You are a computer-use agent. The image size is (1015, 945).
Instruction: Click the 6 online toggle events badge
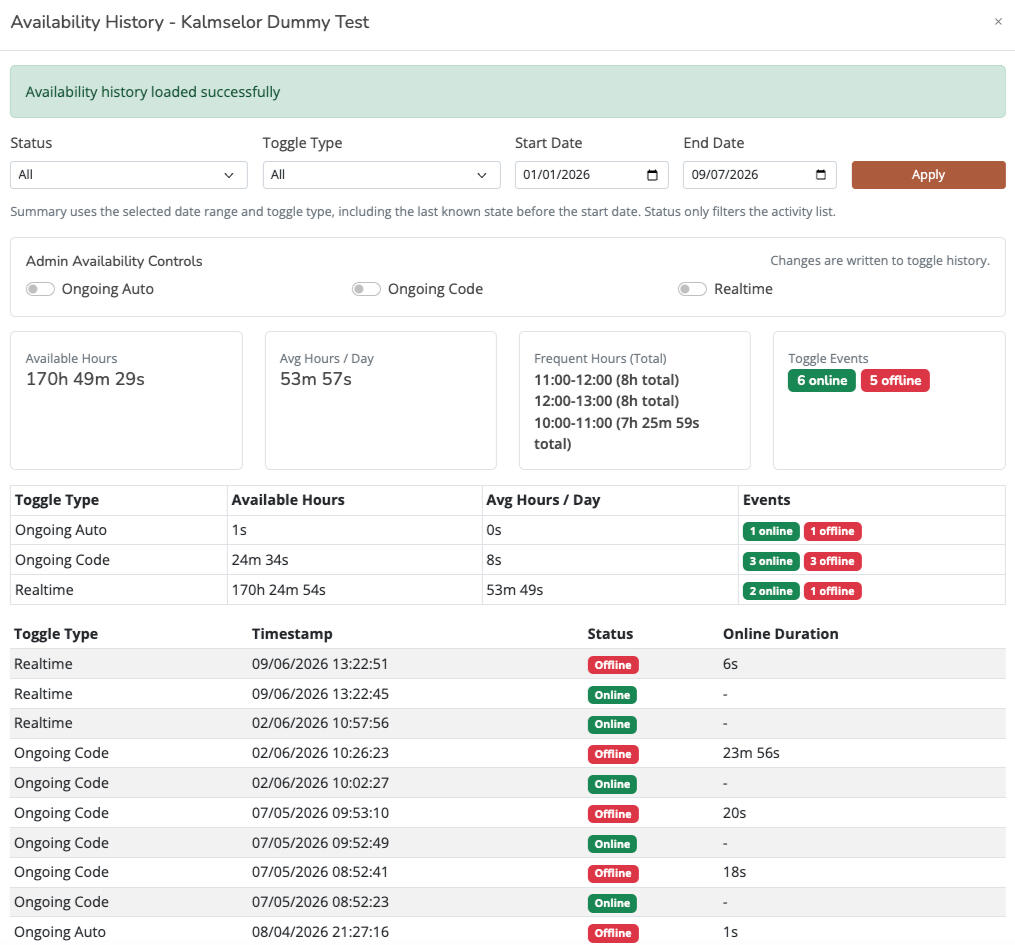[x=821, y=381]
